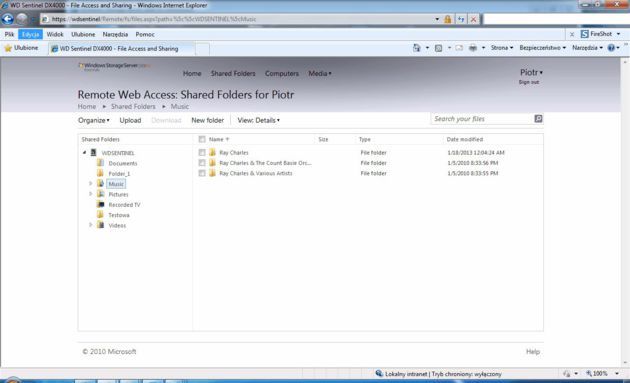Click in the Search your files field
Viewport: 630px width, 383px height.
tap(482, 119)
